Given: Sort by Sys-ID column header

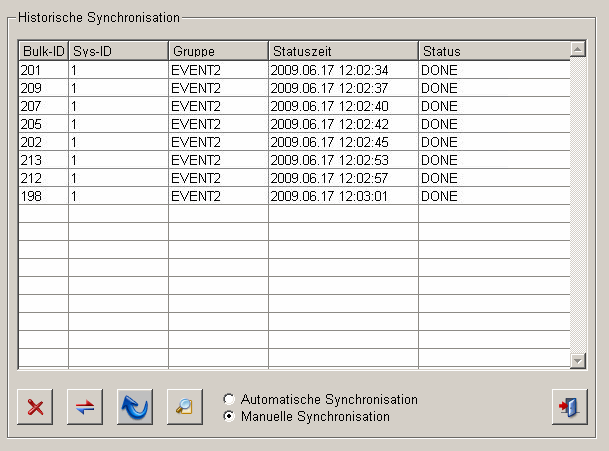Looking at the screenshot, I should click(x=117, y=51).
